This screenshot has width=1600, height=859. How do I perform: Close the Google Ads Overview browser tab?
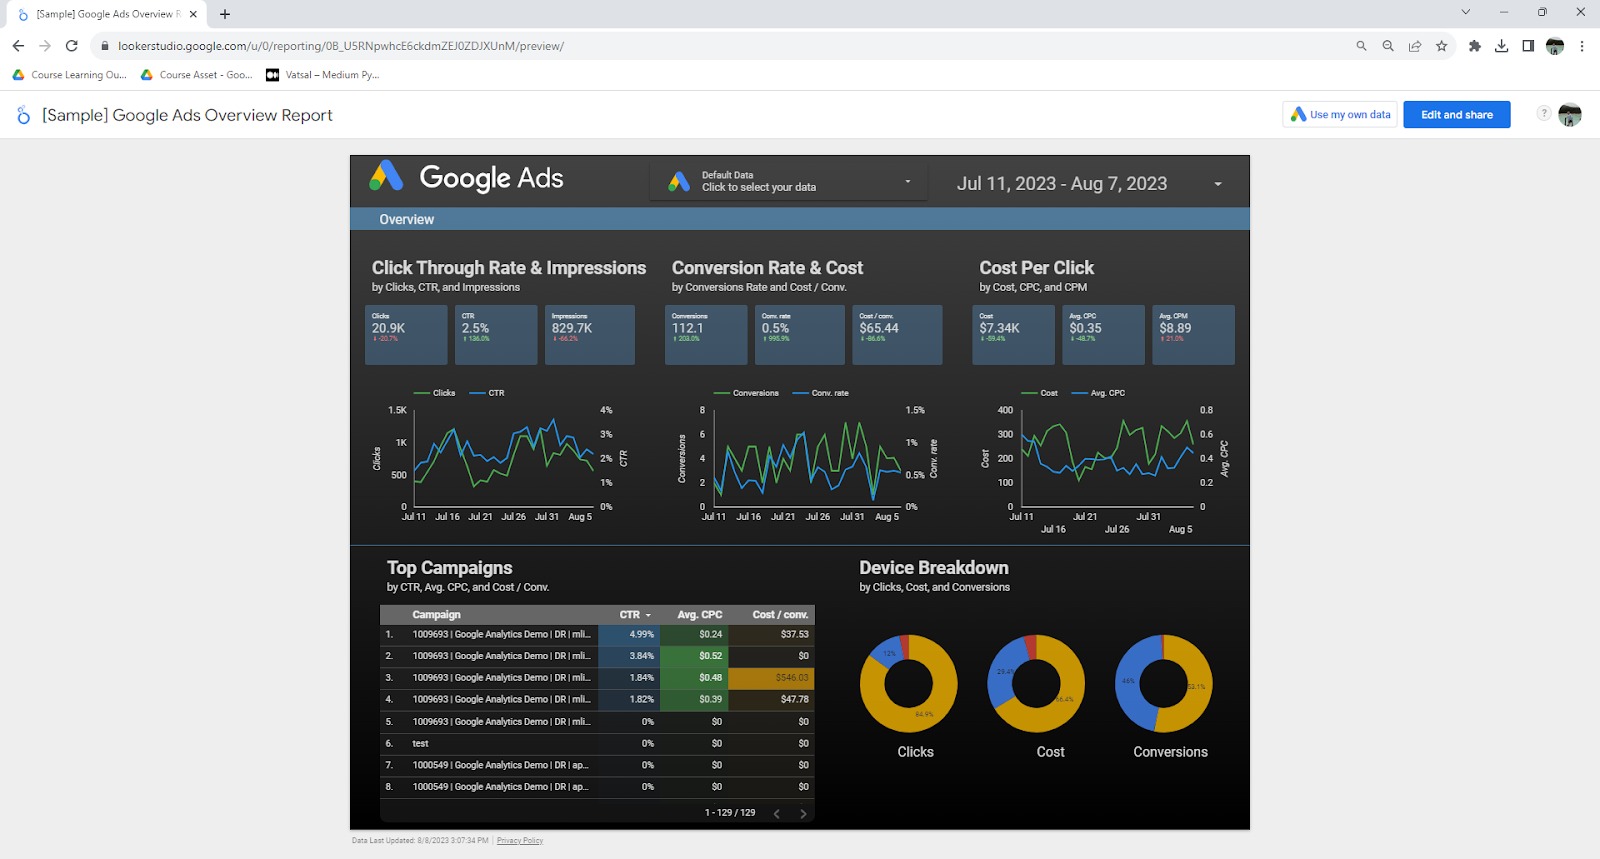click(x=193, y=14)
